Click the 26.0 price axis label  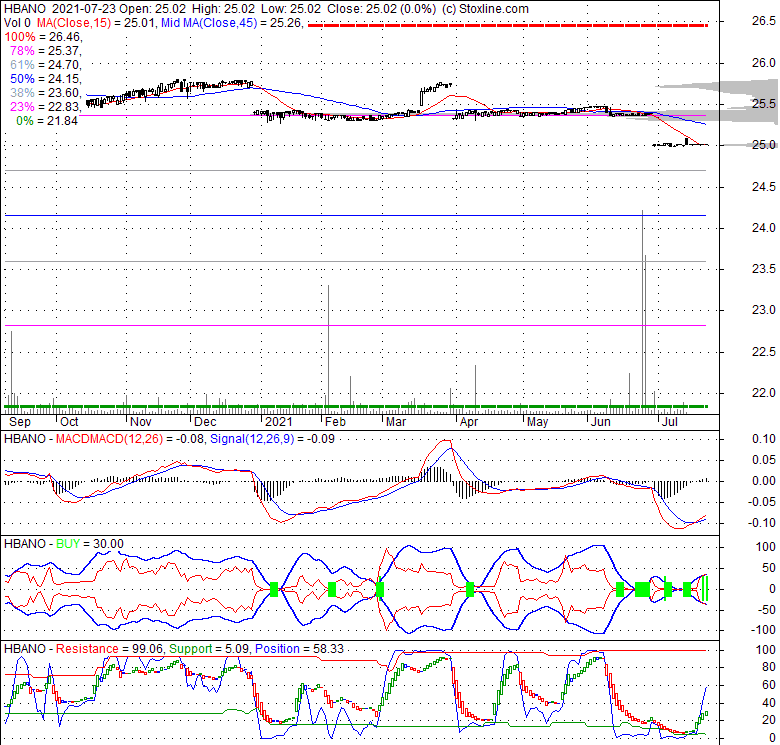click(764, 63)
